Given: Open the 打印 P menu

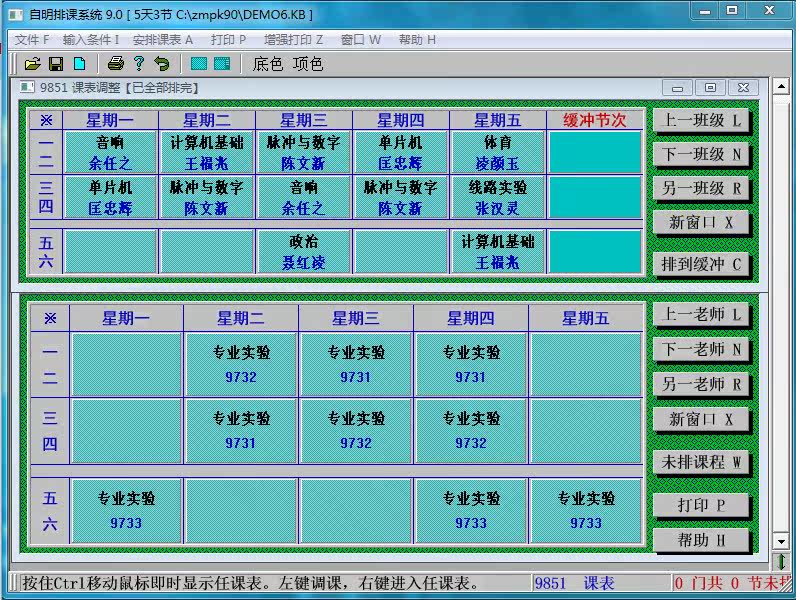Looking at the screenshot, I should click(x=228, y=40).
